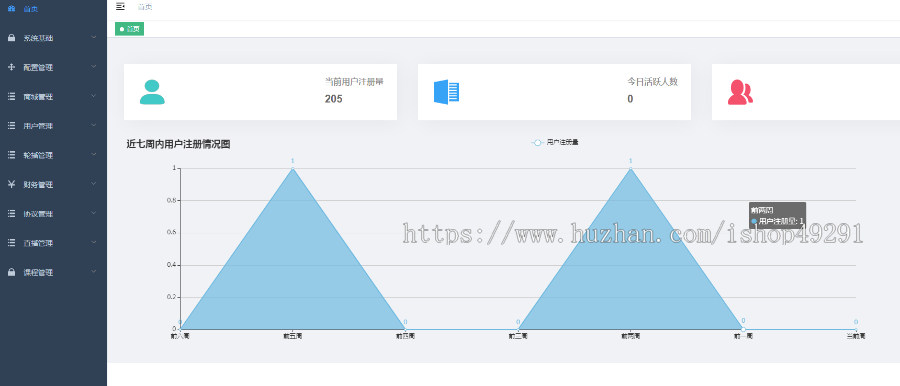
Task: Toggle the 用户注册量 series legend label
Action: [562, 142]
